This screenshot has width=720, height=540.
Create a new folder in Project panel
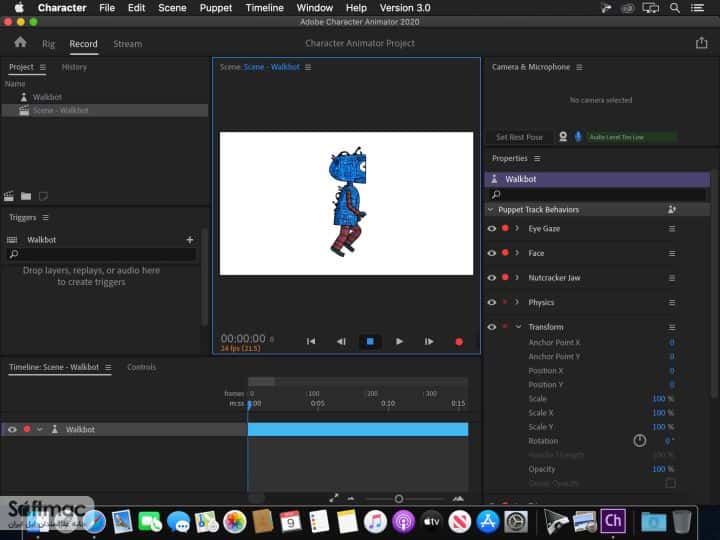(26, 197)
